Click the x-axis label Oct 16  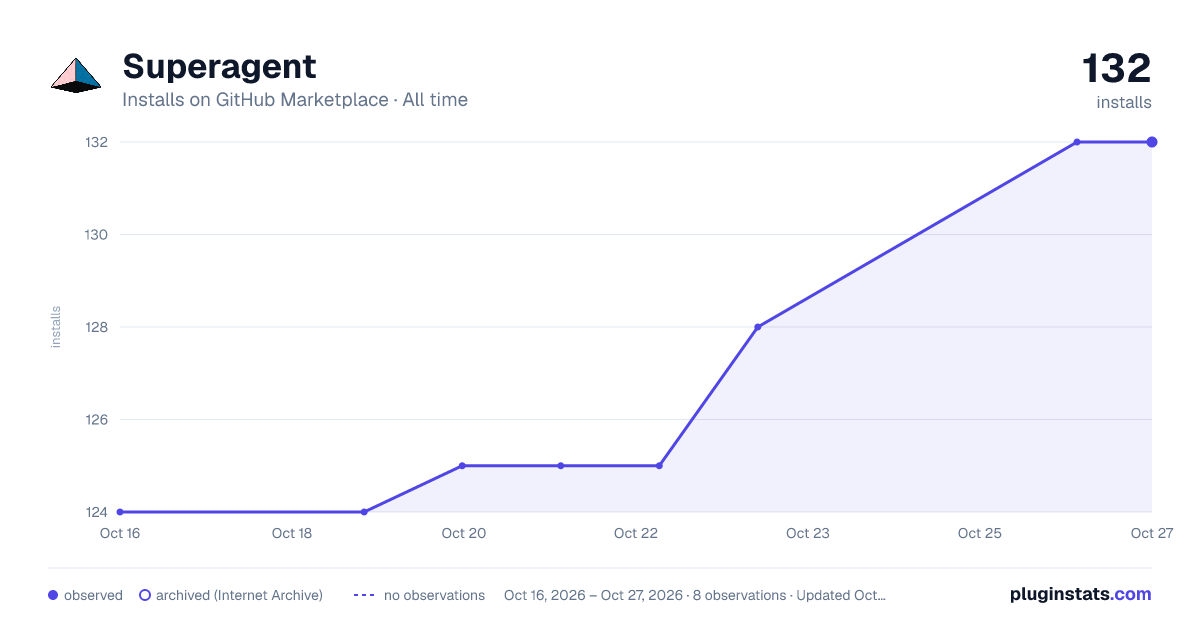coord(120,534)
